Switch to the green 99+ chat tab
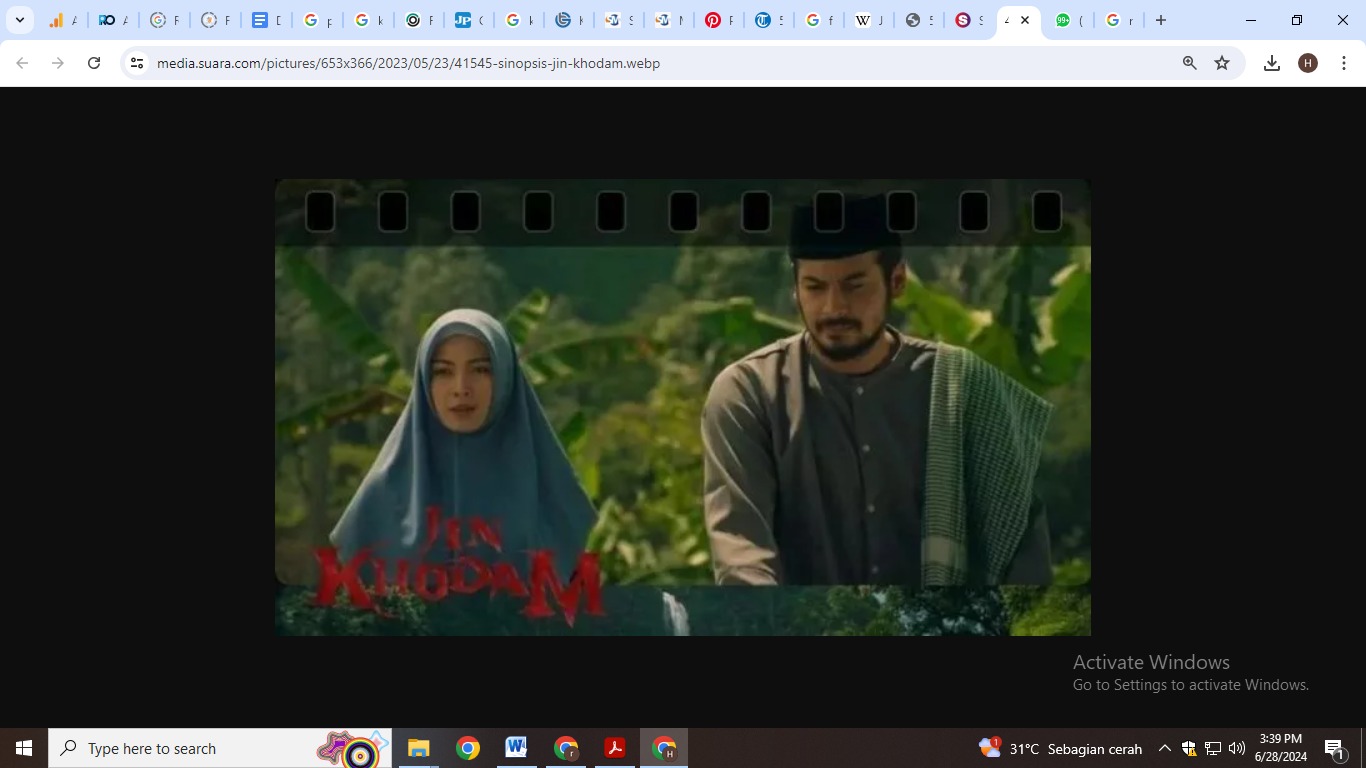Image resolution: width=1366 pixels, height=768 pixels. click(1068, 20)
